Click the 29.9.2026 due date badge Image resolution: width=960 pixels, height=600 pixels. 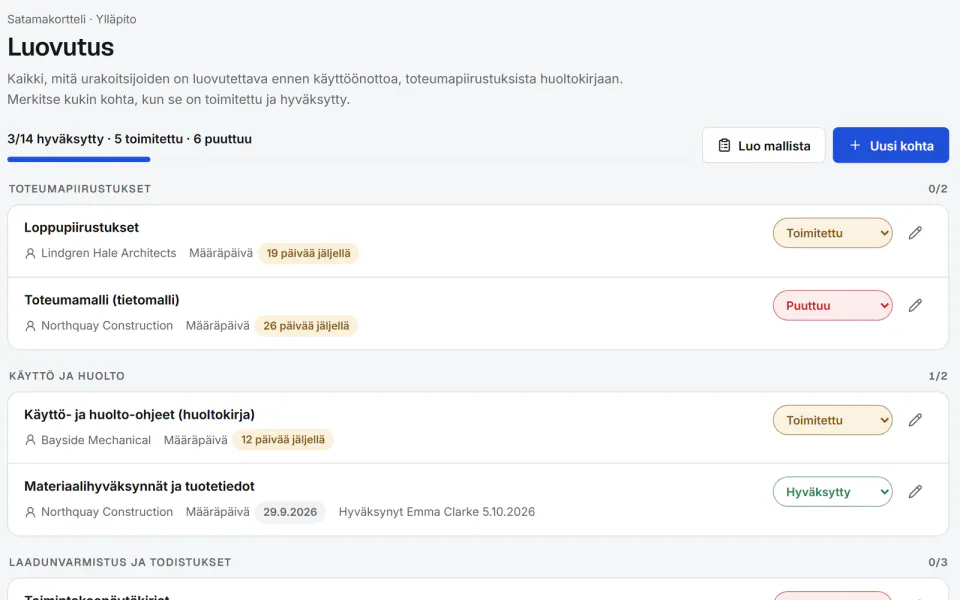click(290, 512)
